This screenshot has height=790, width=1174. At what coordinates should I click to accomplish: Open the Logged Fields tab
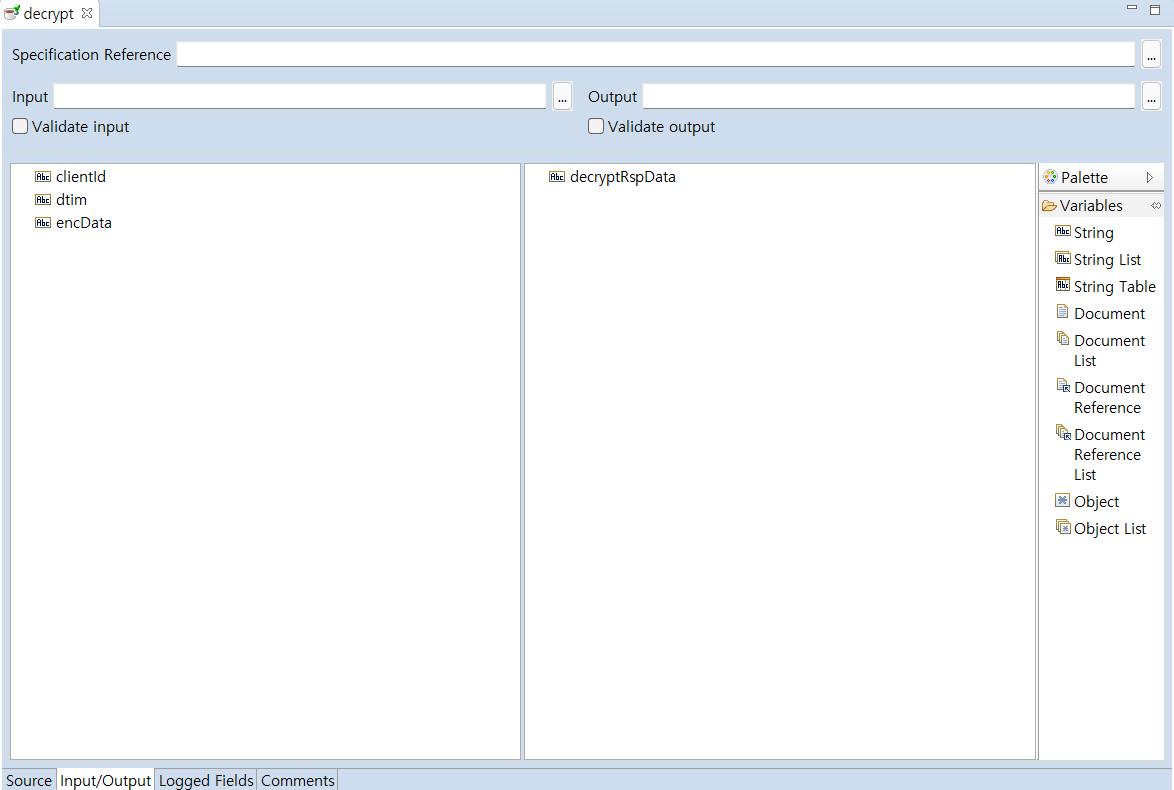tap(206, 780)
